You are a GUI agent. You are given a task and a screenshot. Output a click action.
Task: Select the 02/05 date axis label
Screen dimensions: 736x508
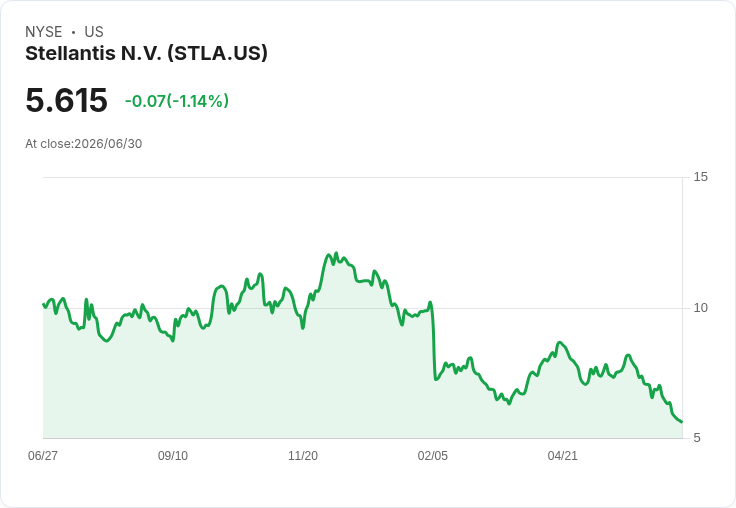pos(432,455)
